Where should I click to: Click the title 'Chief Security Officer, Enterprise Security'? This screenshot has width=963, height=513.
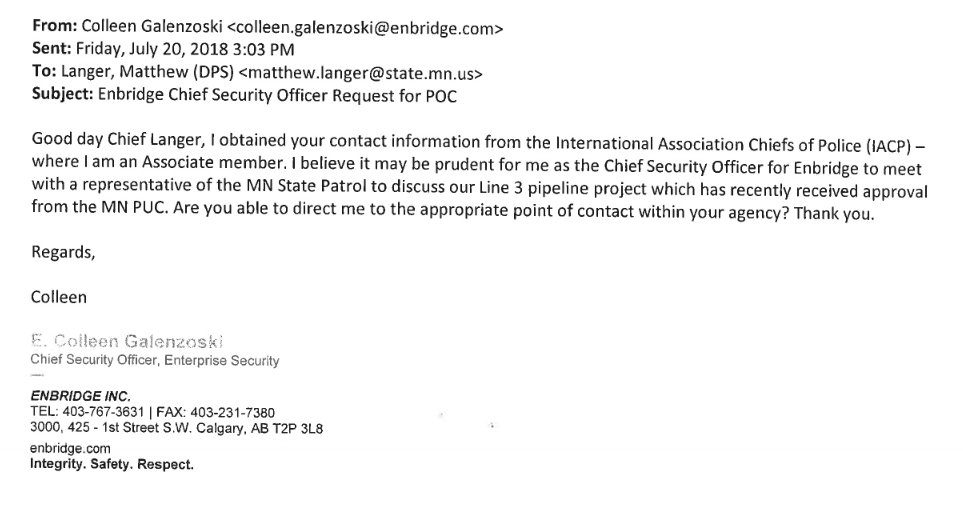click(154, 360)
